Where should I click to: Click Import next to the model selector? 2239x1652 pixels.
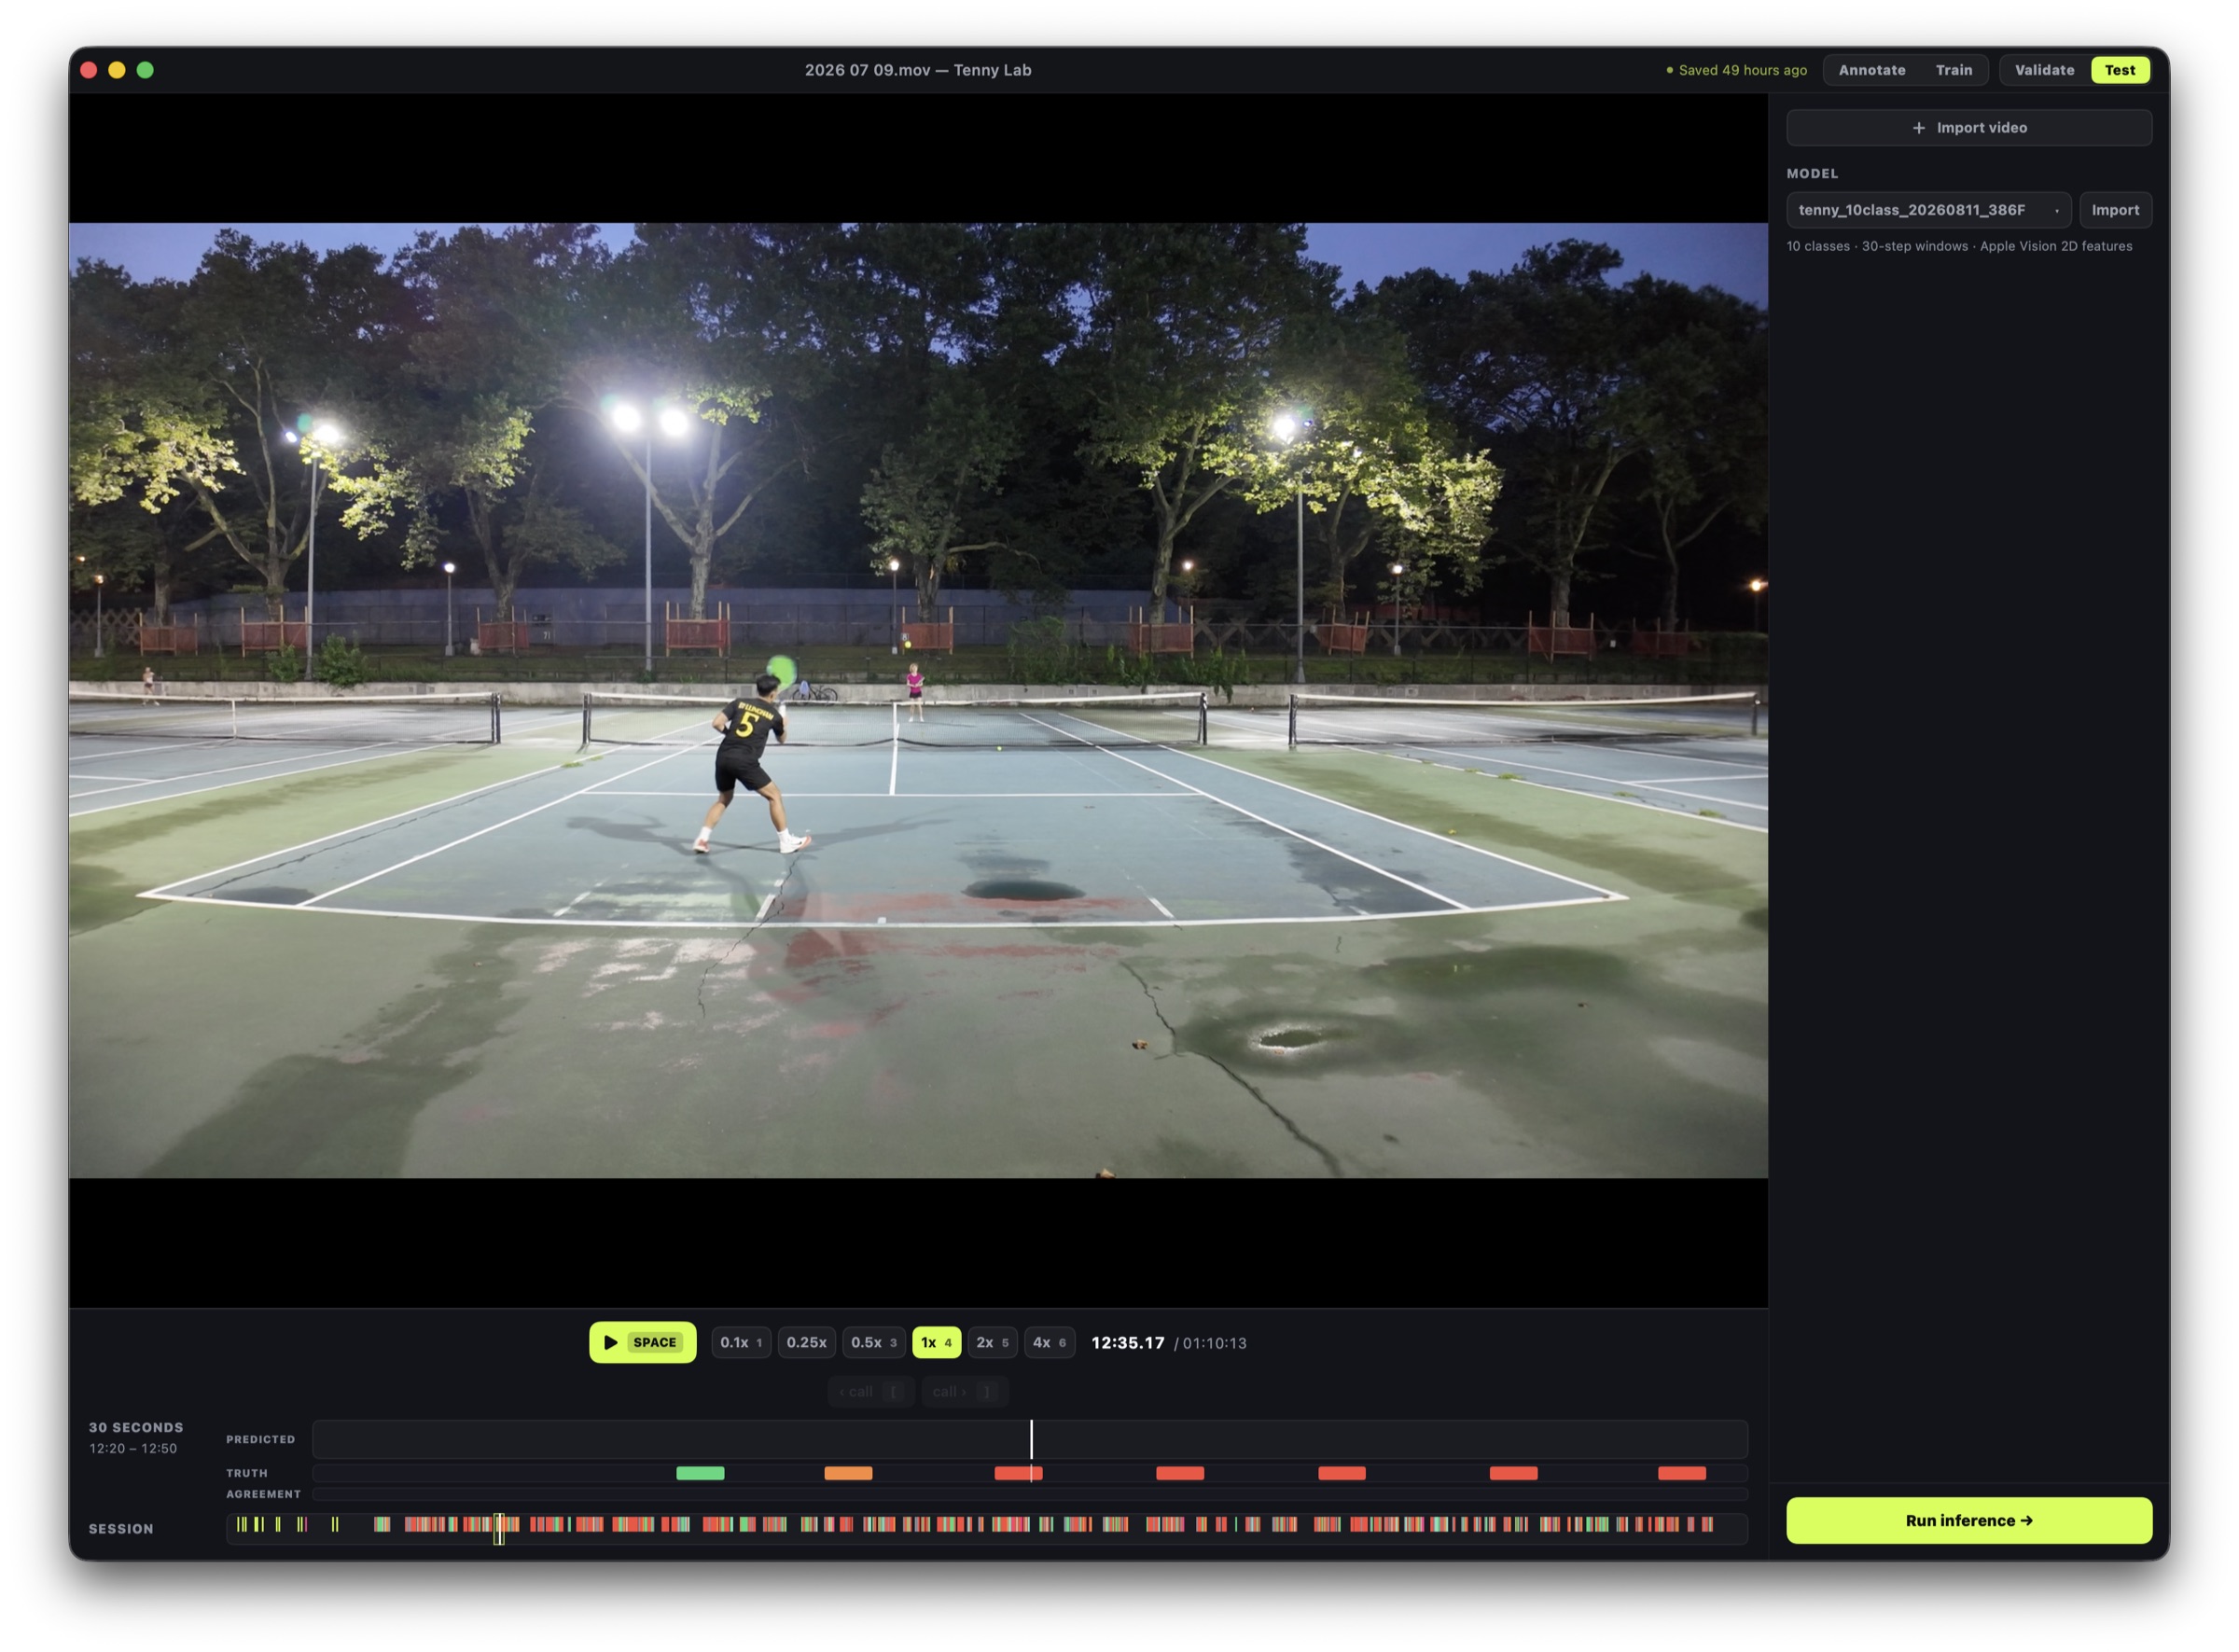pyautogui.click(x=2115, y=210)
